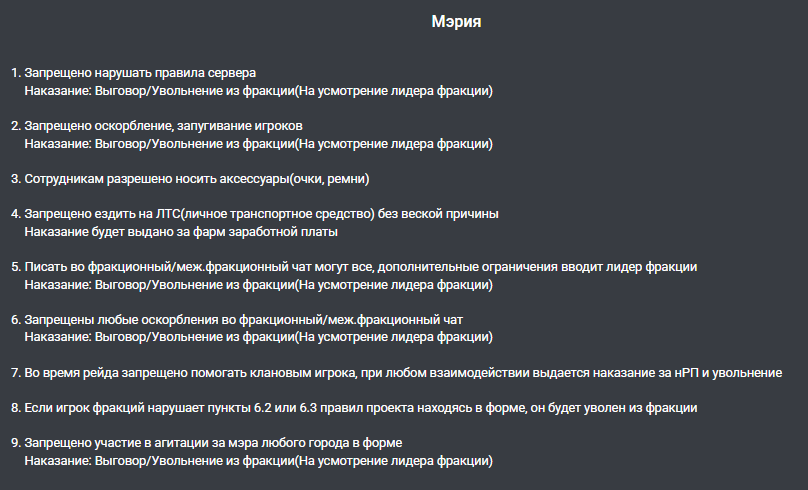Click the punishment line under rule 2
The width and height of the screenshot is (808, 490).
click(x=259, y=144)
